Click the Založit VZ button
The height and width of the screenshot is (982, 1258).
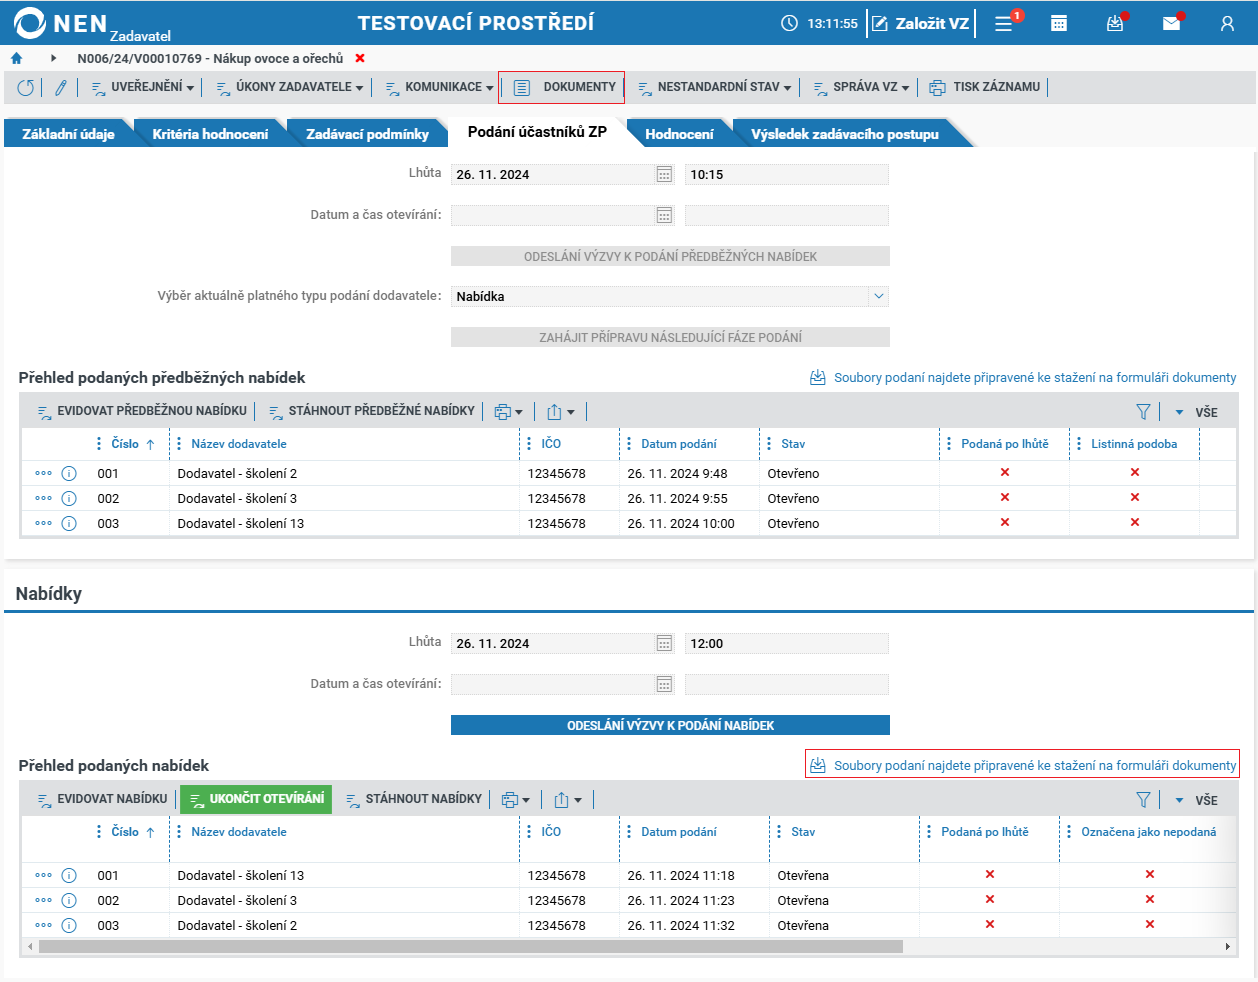tap(921, 23)
